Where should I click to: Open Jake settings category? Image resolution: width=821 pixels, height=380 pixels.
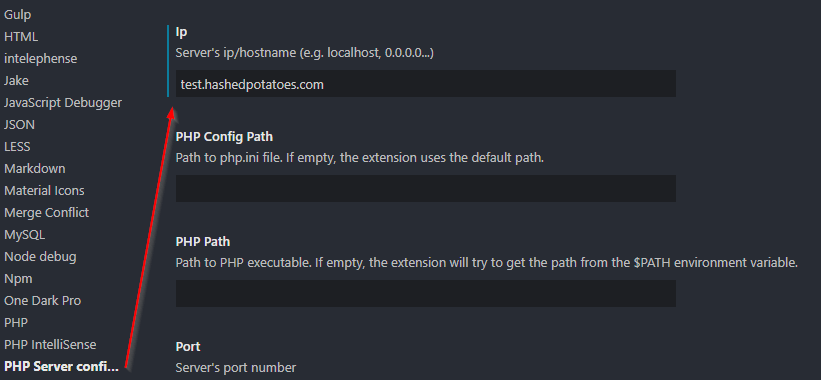(16, 81)
